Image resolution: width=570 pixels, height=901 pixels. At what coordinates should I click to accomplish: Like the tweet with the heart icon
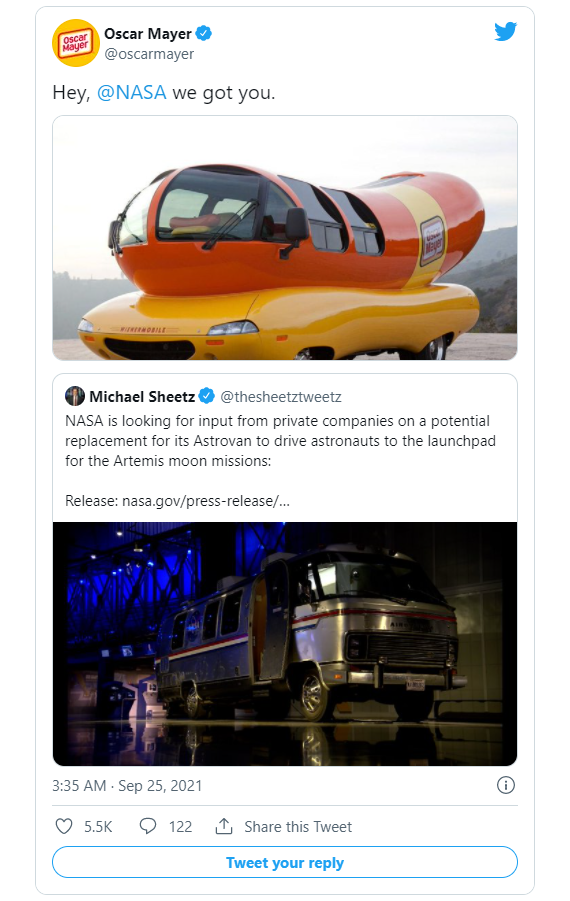pyautogui.click(x=64, y=826)
